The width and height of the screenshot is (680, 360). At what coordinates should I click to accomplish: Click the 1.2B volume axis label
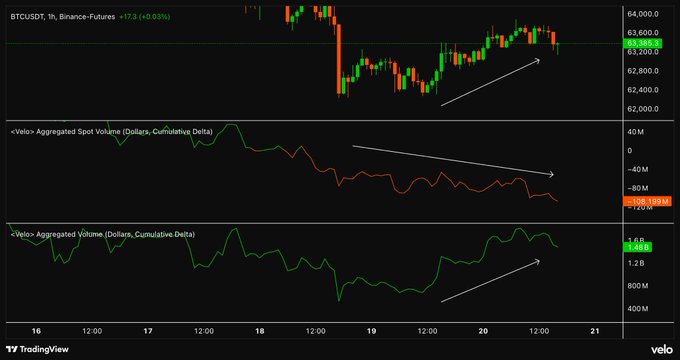pyautogui.click(x=635, y=263)
